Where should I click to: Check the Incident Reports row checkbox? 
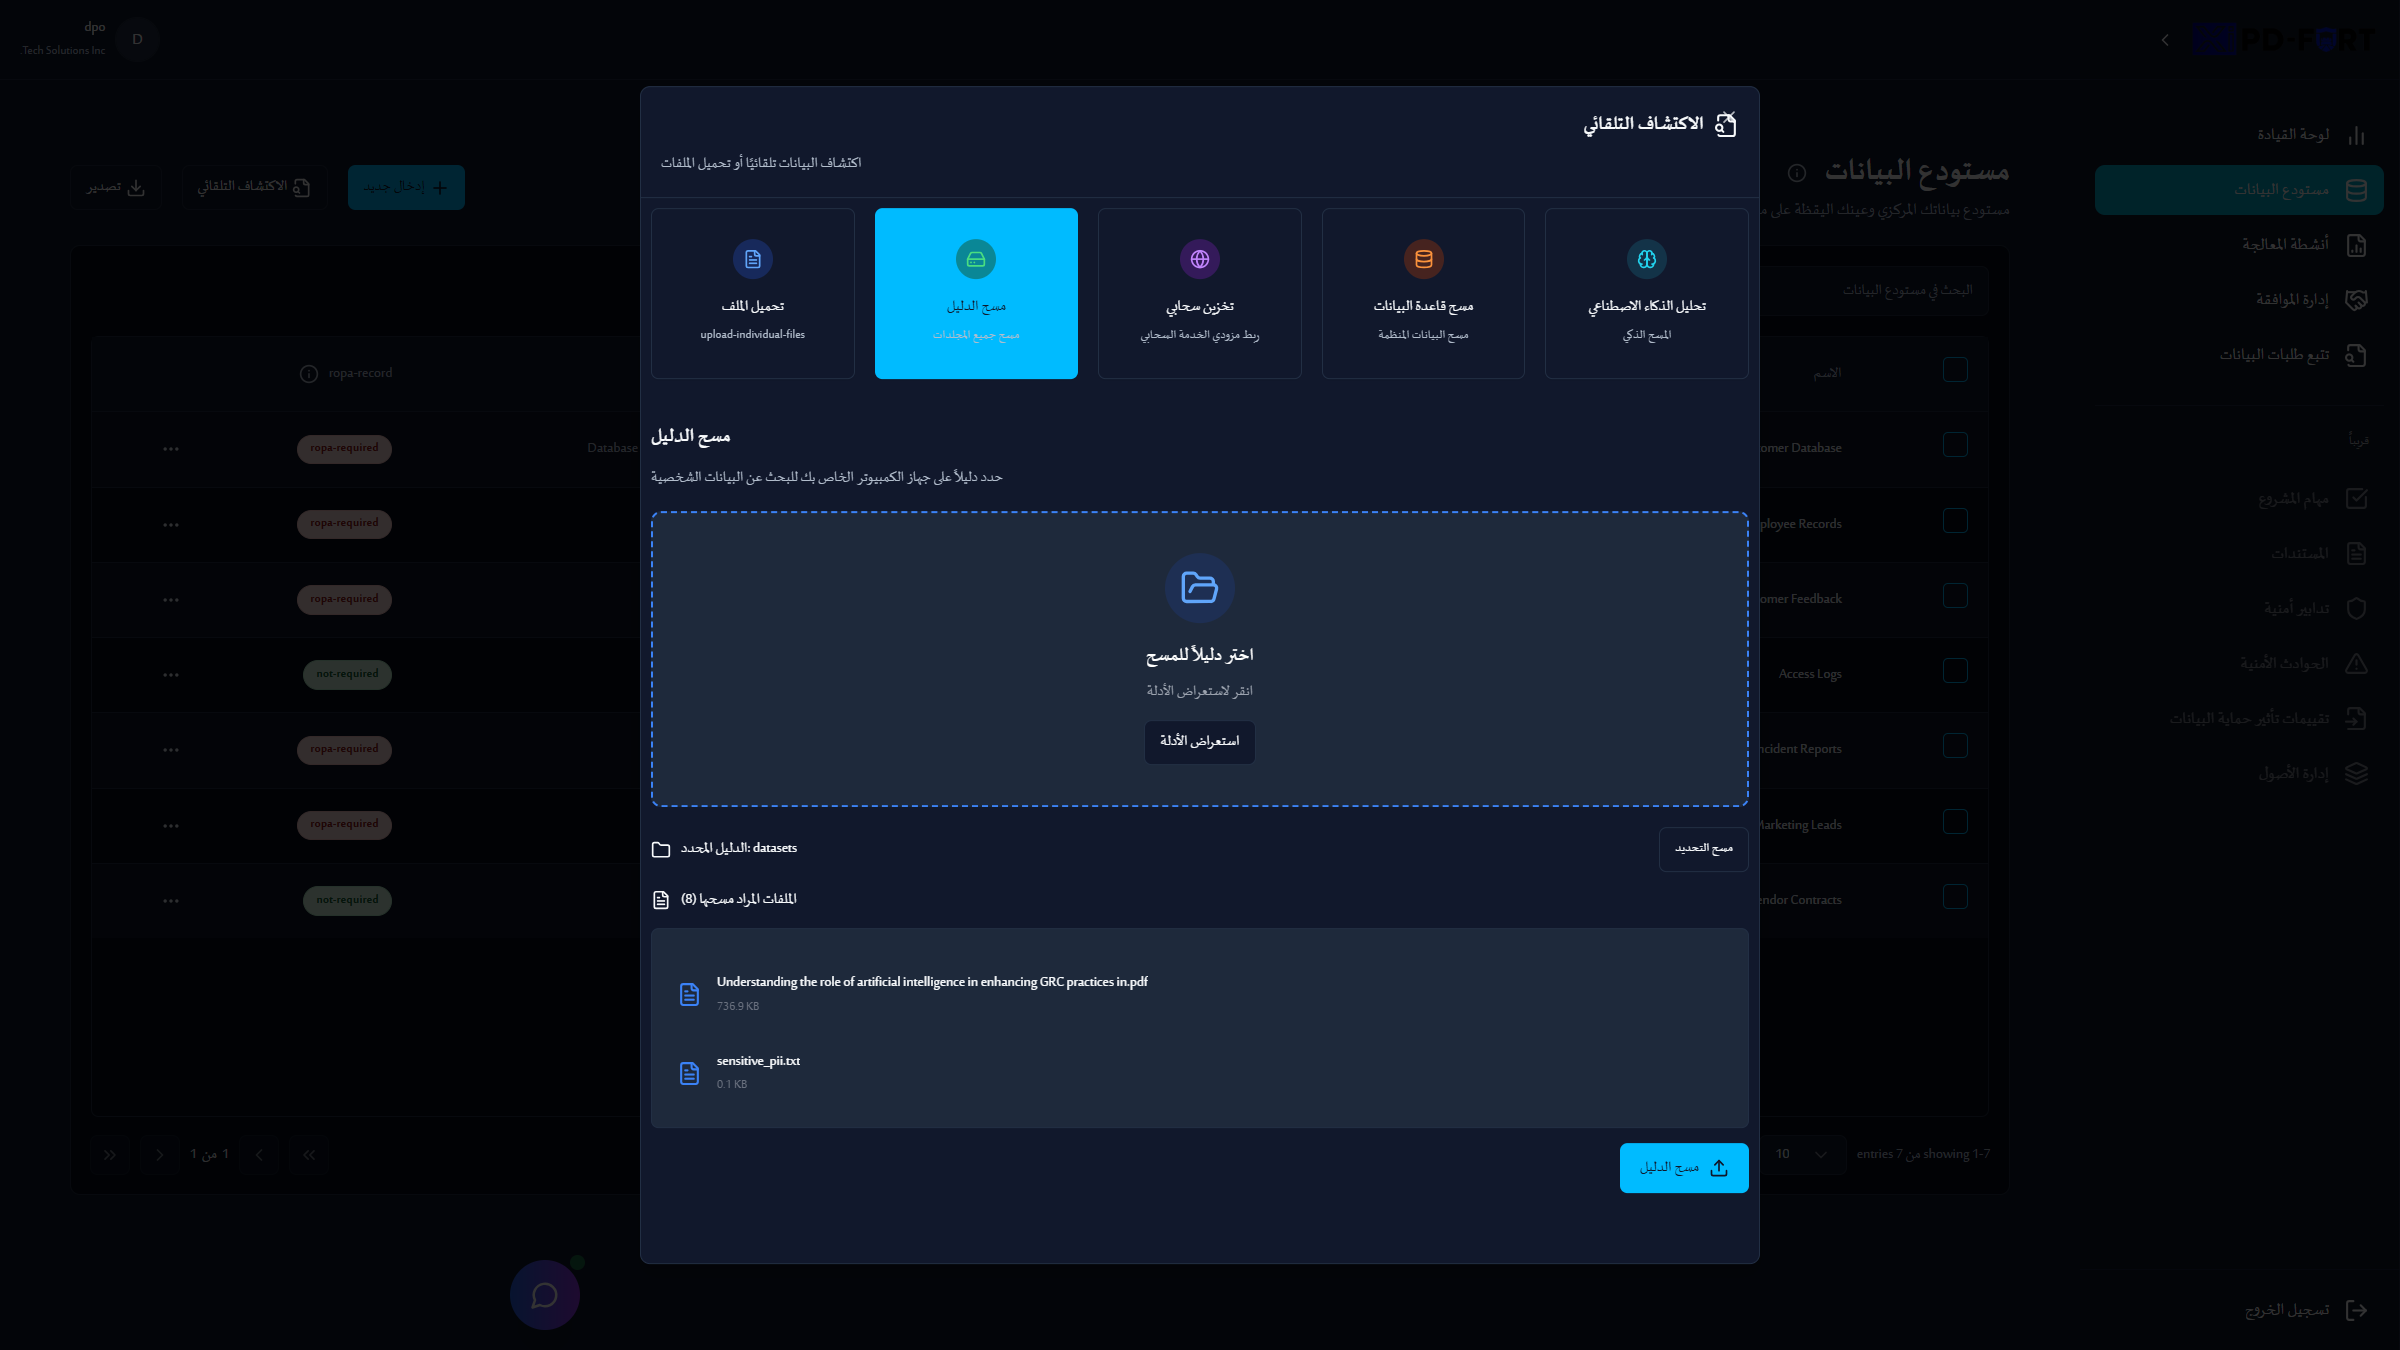click(1955, 745)
